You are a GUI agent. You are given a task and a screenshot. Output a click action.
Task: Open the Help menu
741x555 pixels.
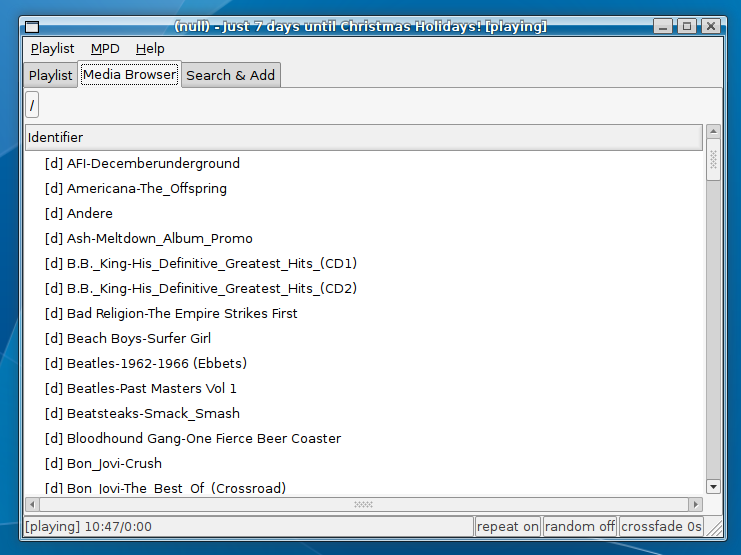coord(150,49)
